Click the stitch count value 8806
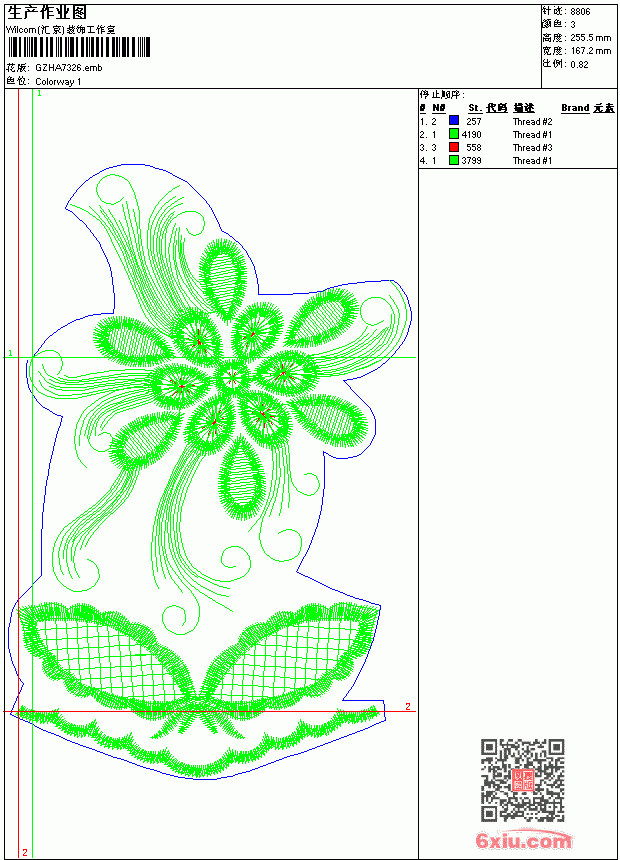Screen dimensions: 620x860 click(x=580, y=12)
